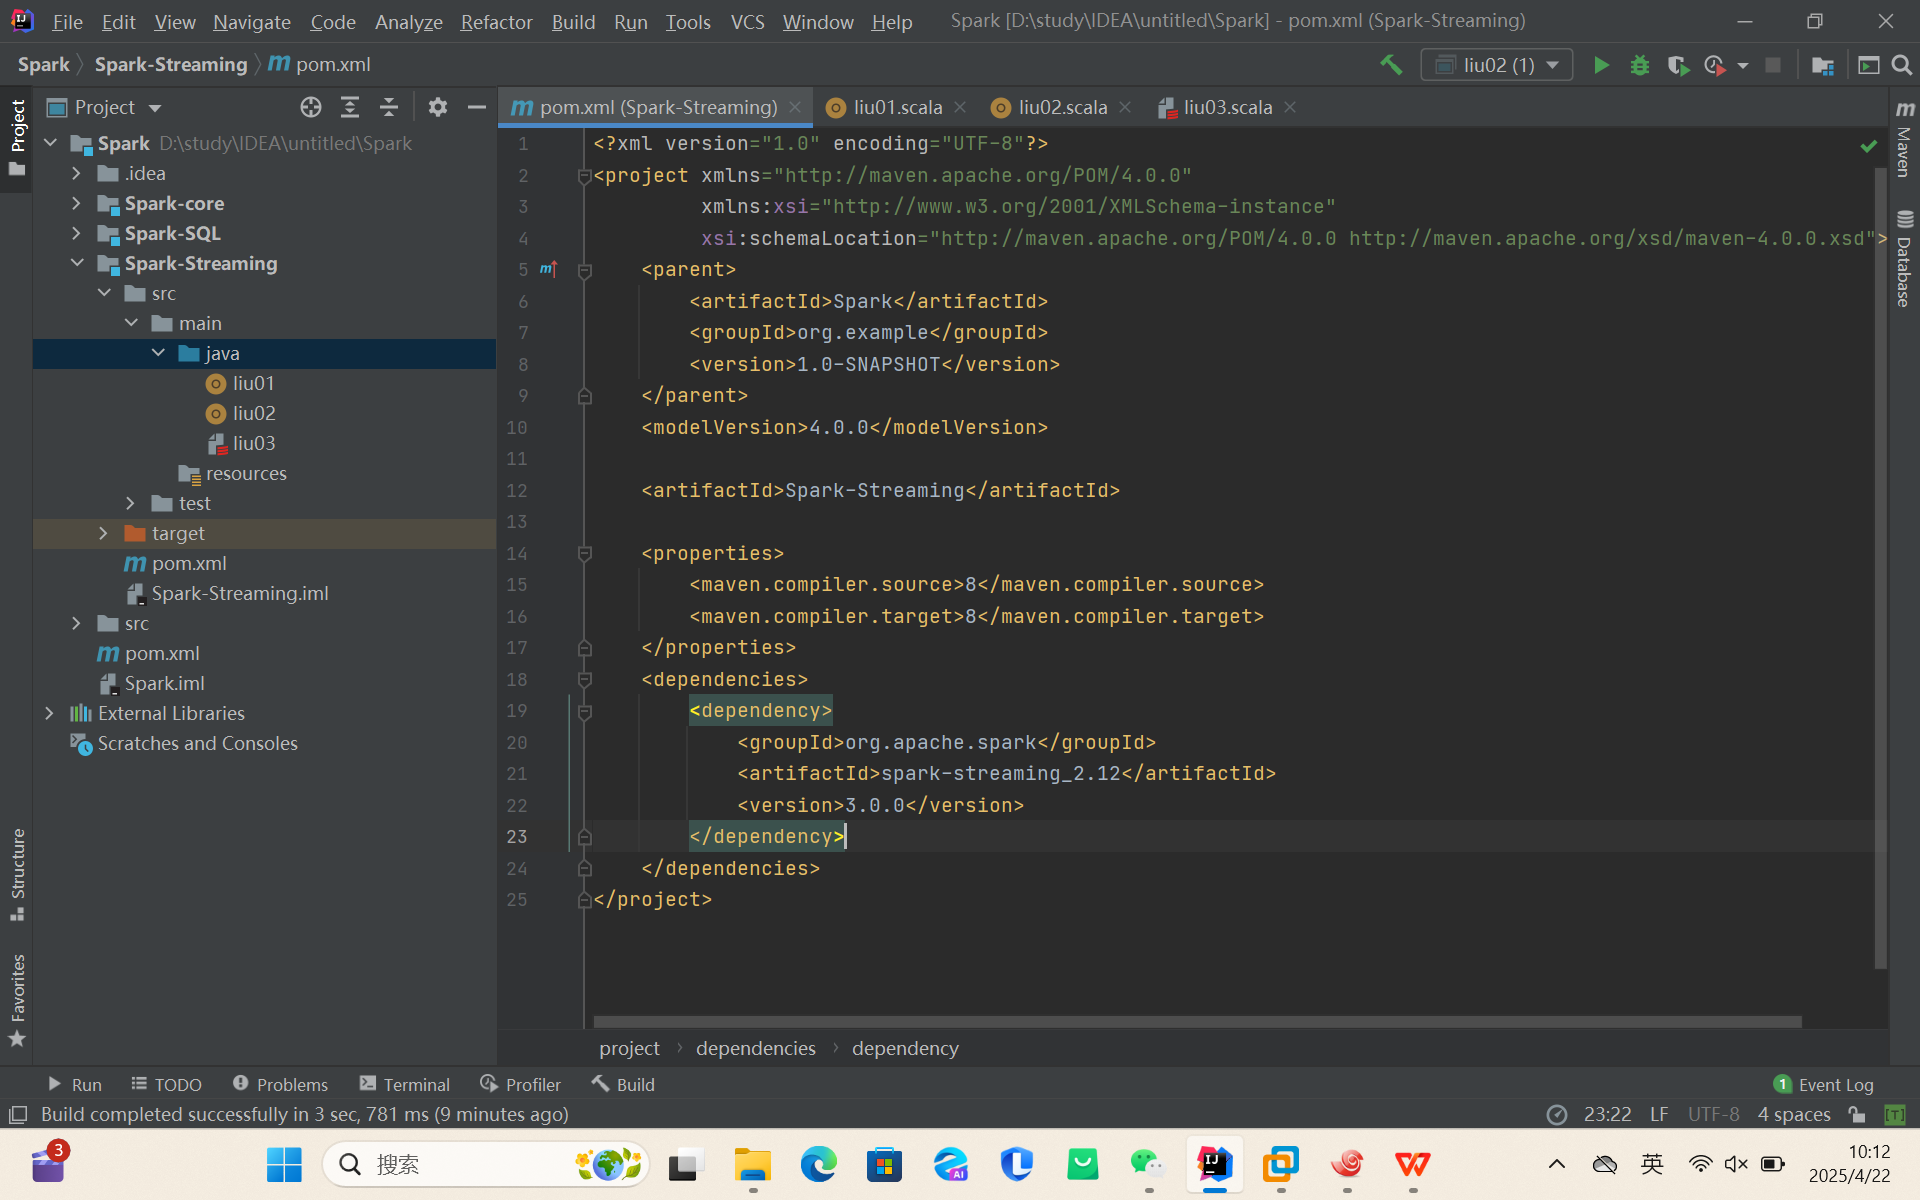Expand the target folder
1920x1200 pixels.
[x=103, y=533]
